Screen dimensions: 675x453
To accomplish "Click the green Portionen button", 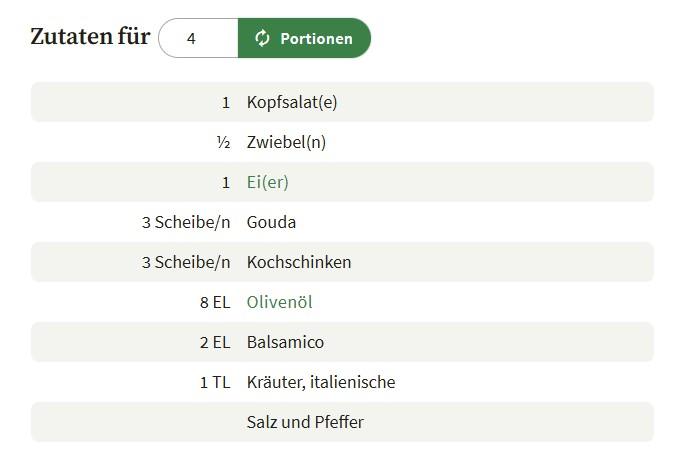I will tap(304, 38).
